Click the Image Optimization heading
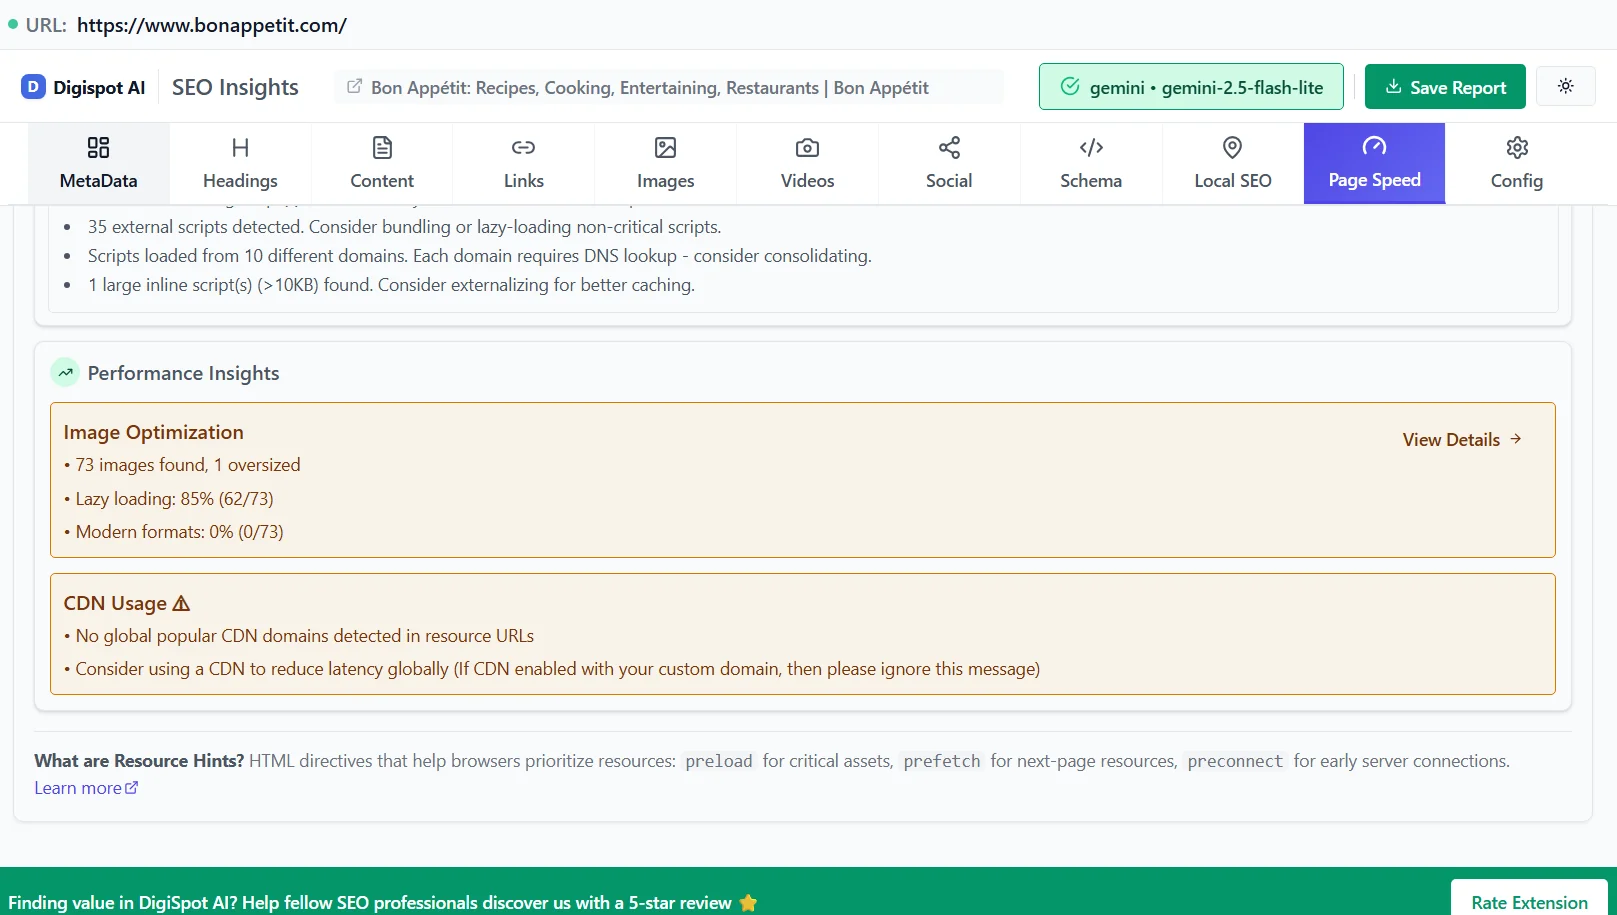The image size is (1617, 915). [154, 432]
